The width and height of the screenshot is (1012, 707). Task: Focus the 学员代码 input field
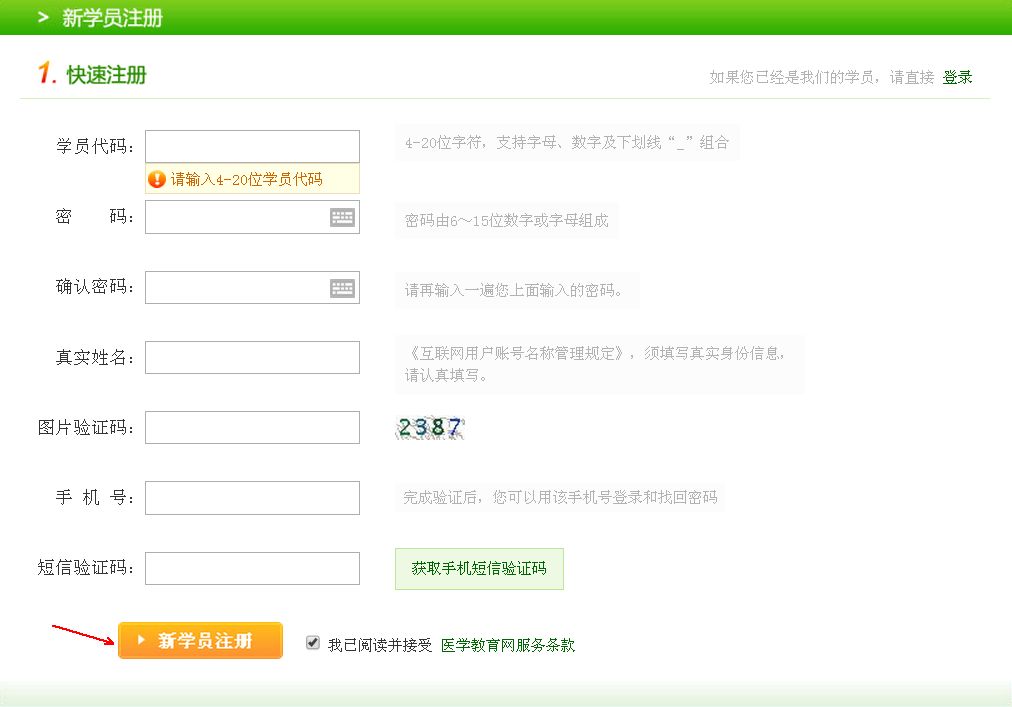252,146
